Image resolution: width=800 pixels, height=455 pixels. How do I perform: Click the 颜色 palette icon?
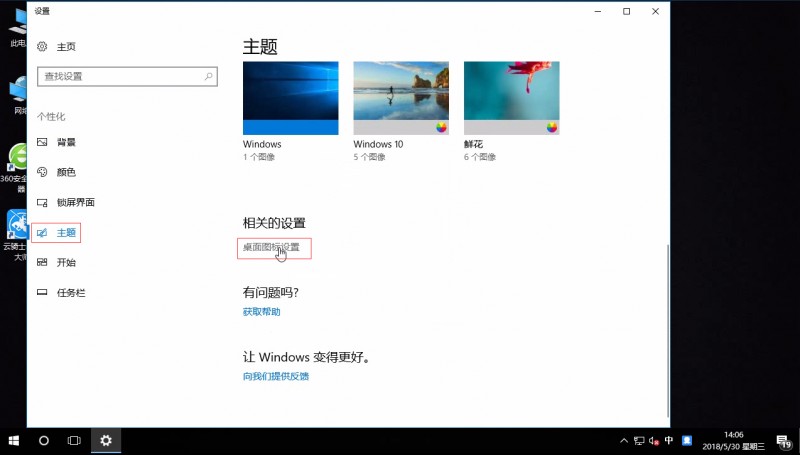tap(42, 172)
